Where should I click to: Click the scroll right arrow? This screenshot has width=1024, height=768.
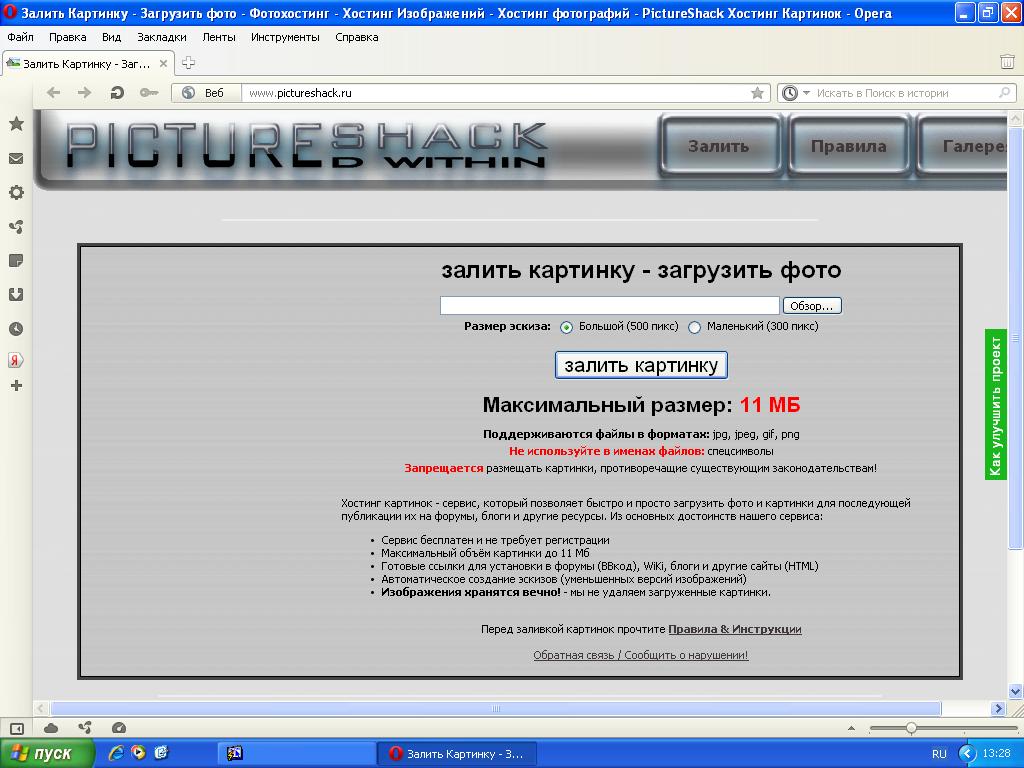click(x=998, y=709)
